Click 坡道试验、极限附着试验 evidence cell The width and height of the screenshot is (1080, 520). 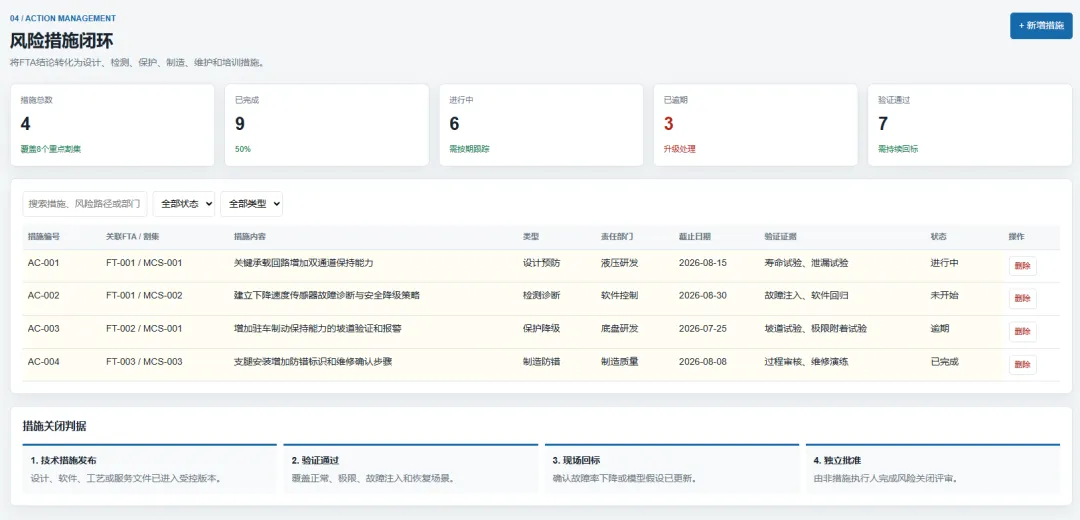(x=816, y=329)
